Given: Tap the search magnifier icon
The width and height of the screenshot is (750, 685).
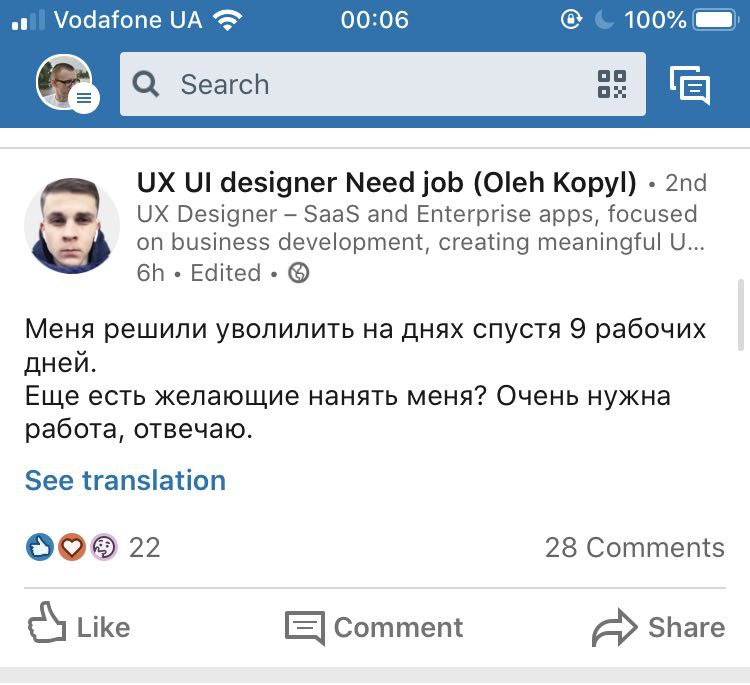Looking at the screenshot, I should click(x=145, y=85).
